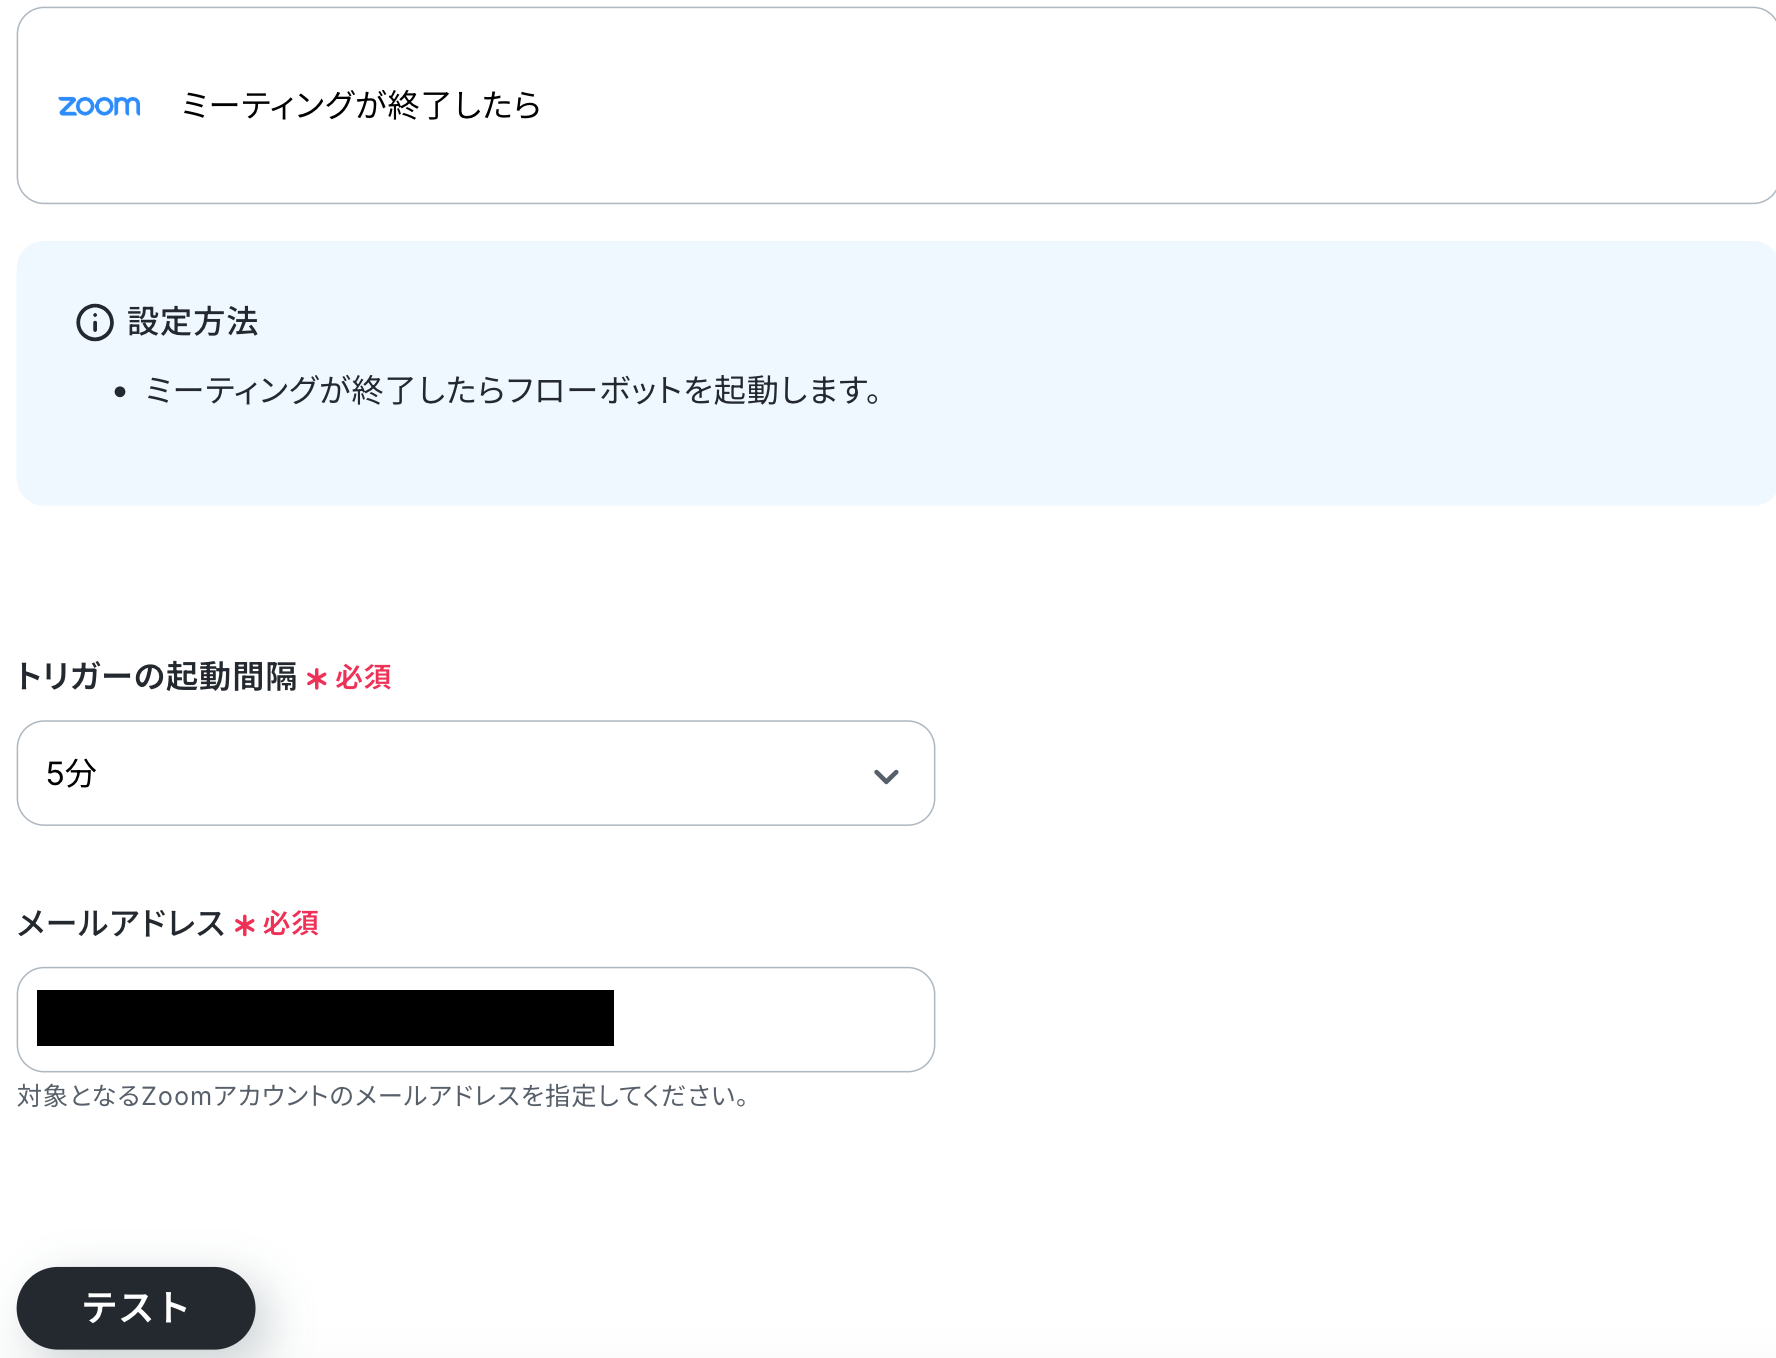
Task: Click the ミーティングが終了したら title text
Action: click(361, 105)
